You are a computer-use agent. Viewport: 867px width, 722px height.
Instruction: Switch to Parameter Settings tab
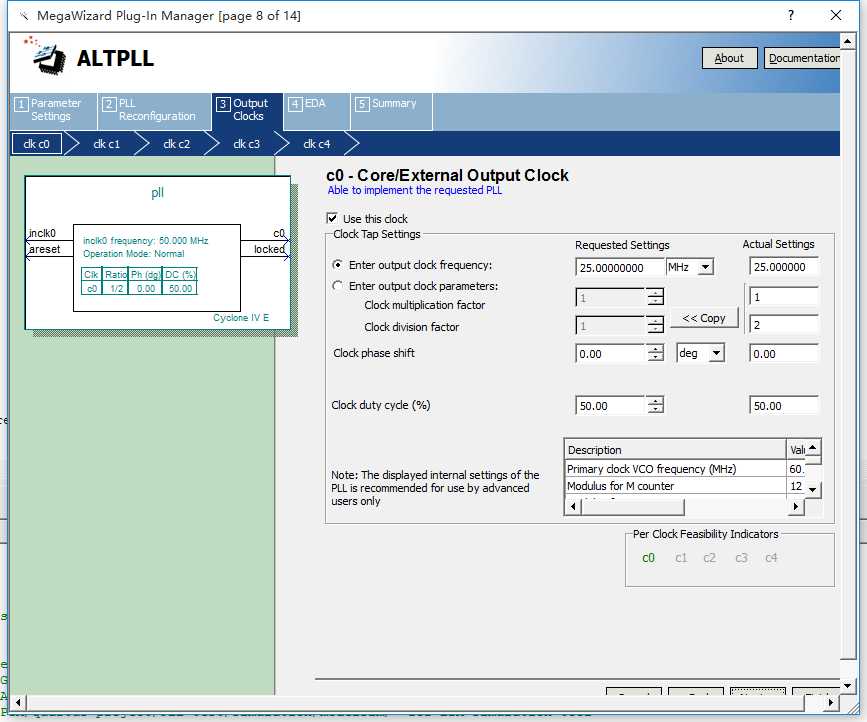coord(53,110)
